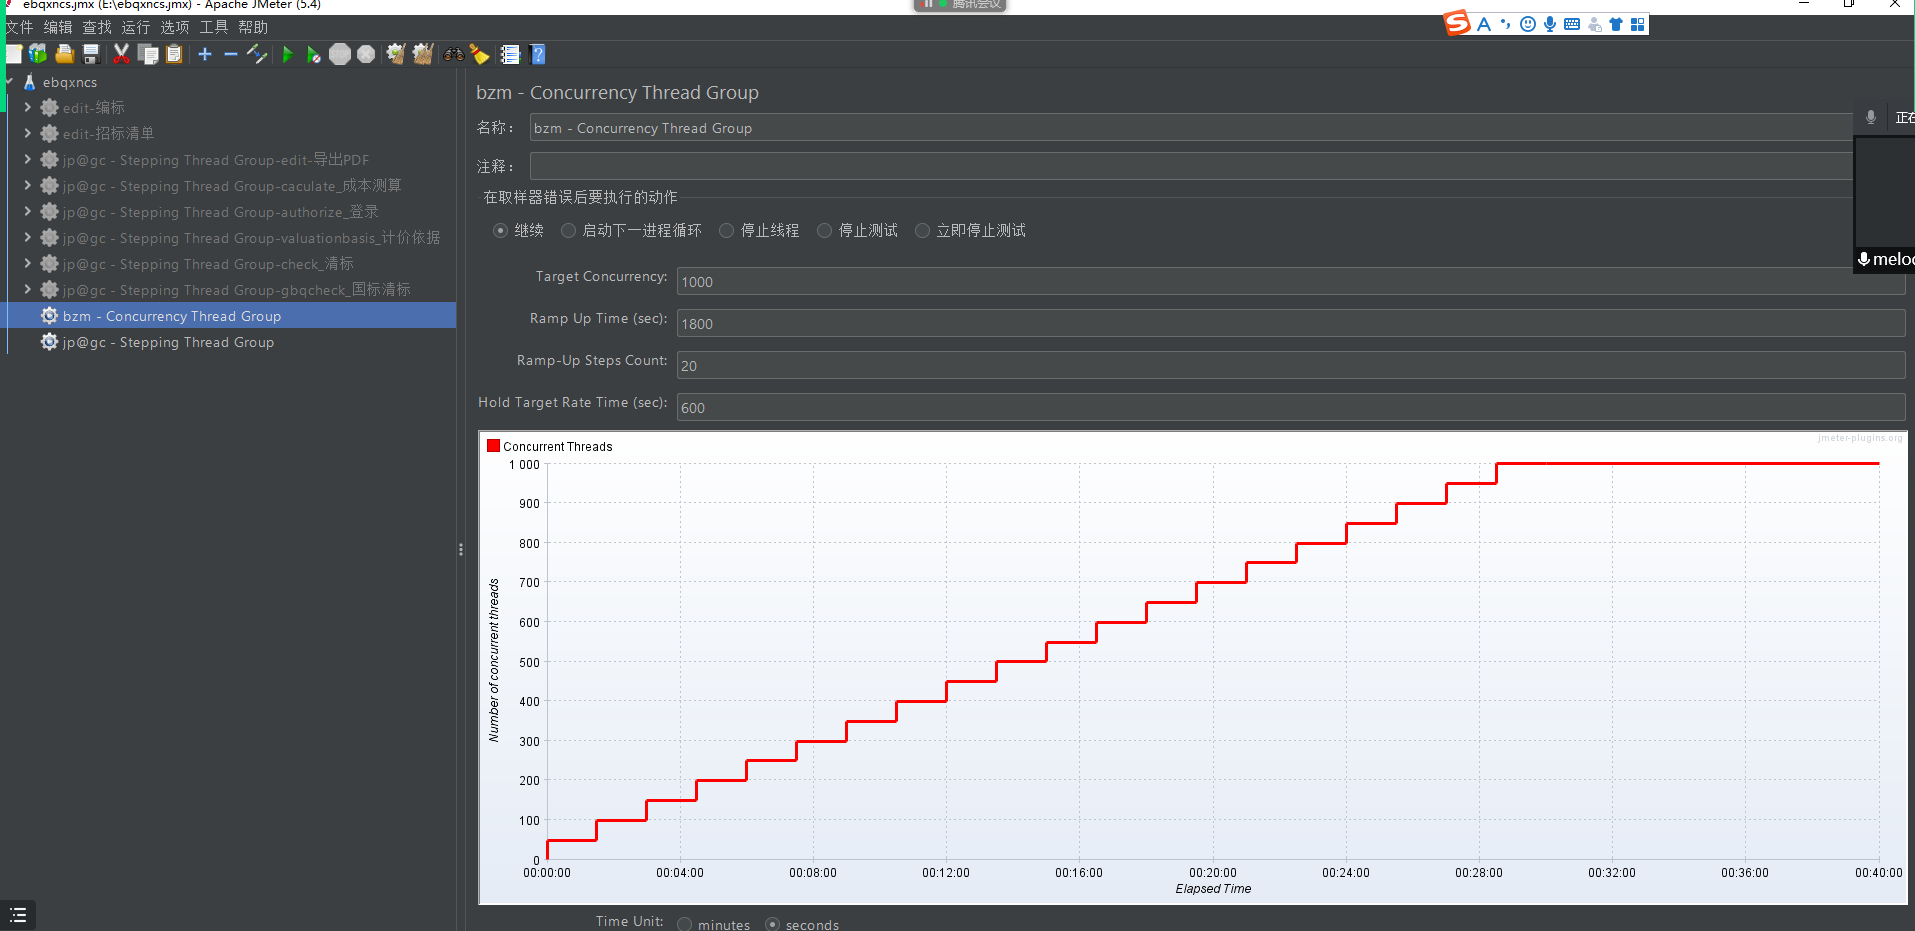Expand the edit-招标清单 tree node
The height and width of the screenshot is (931, 1915).
[27, 133]
